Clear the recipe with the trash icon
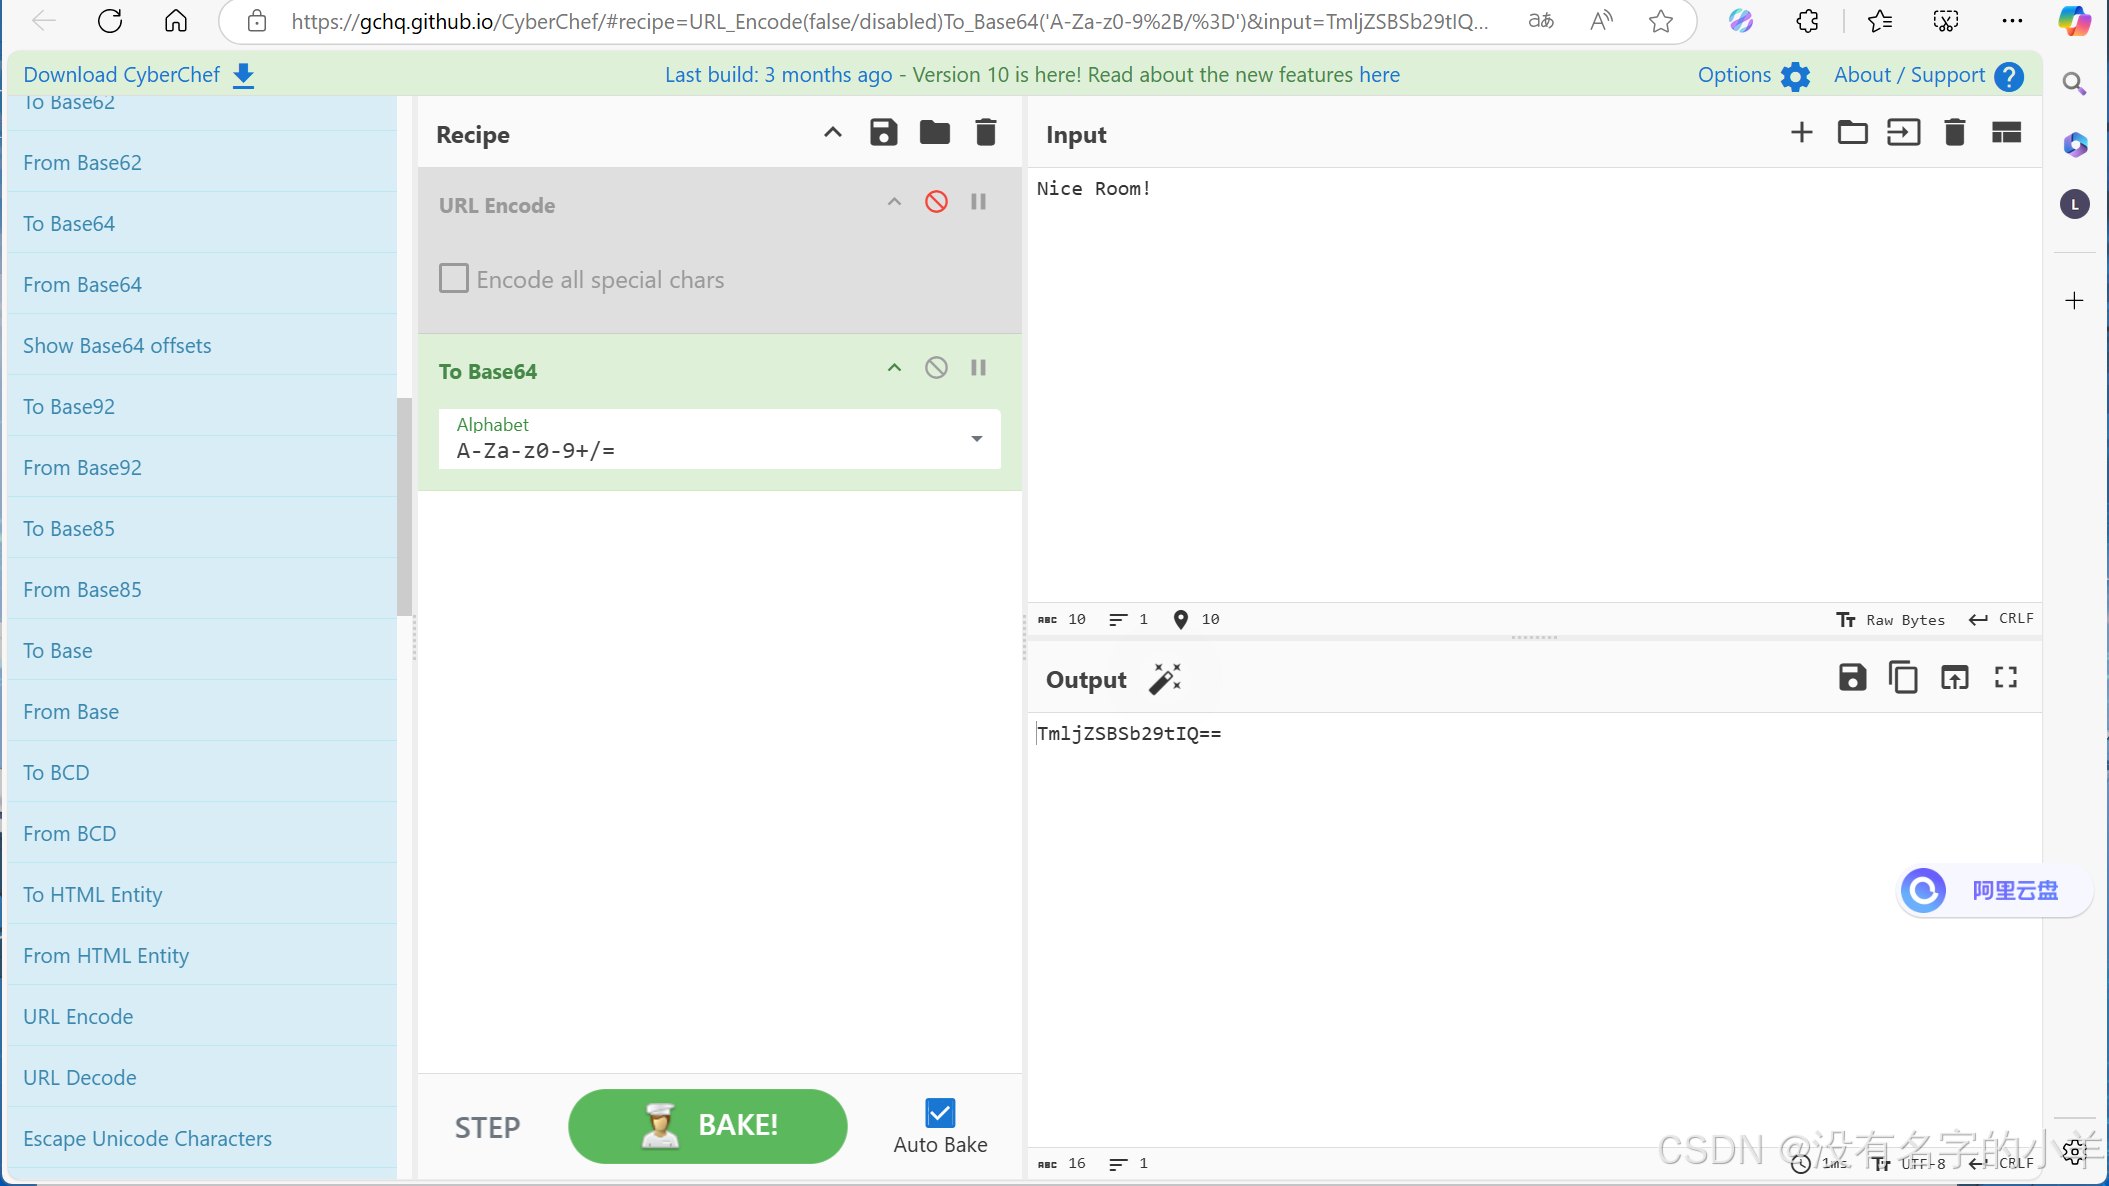 pyautogui.click(x=985, y=133)
